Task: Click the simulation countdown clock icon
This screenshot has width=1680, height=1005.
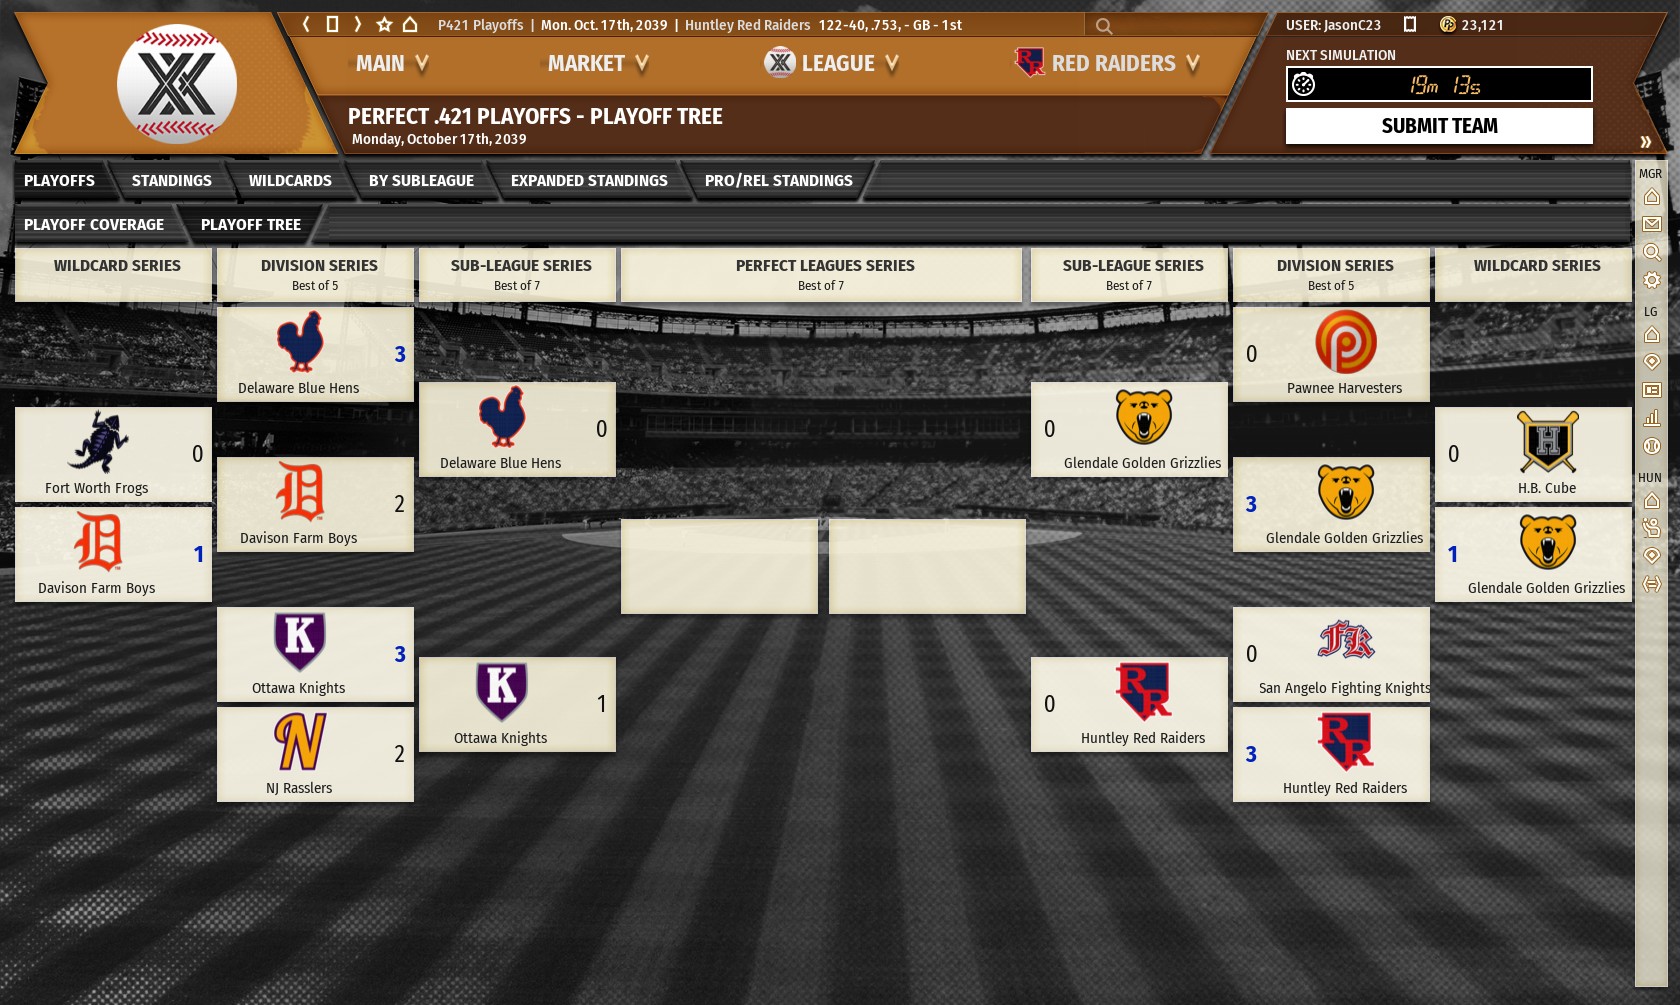Action: click(1303, 85)
